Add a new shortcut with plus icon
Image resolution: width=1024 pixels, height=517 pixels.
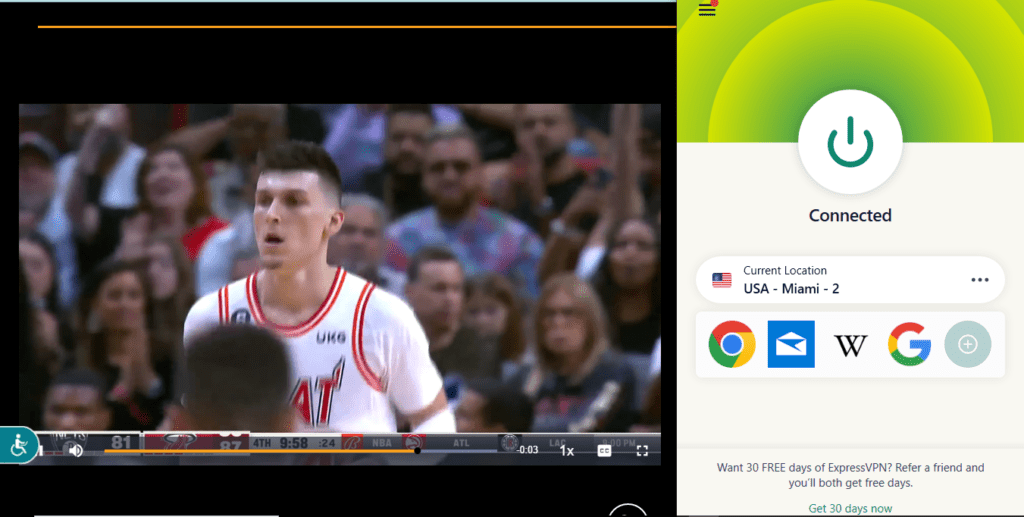pyautogui.click(x=967, y=345)
